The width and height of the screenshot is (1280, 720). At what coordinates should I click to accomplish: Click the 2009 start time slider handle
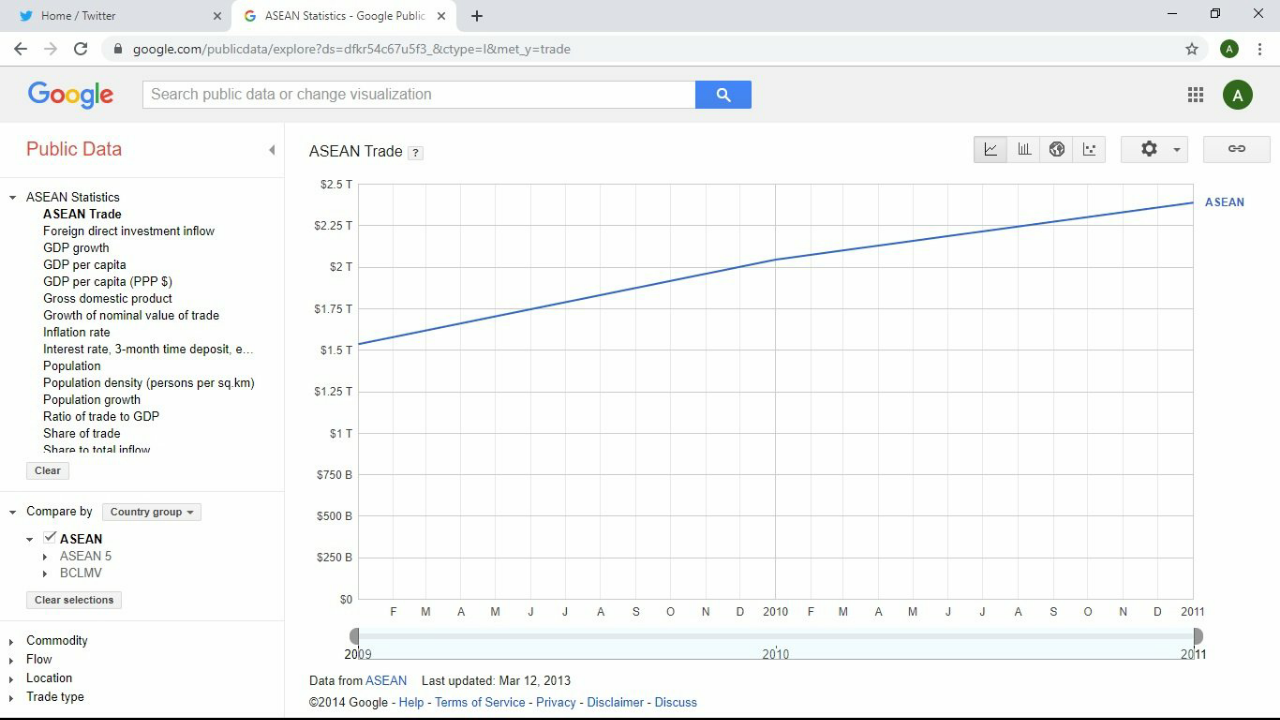[x=354, y=637]
